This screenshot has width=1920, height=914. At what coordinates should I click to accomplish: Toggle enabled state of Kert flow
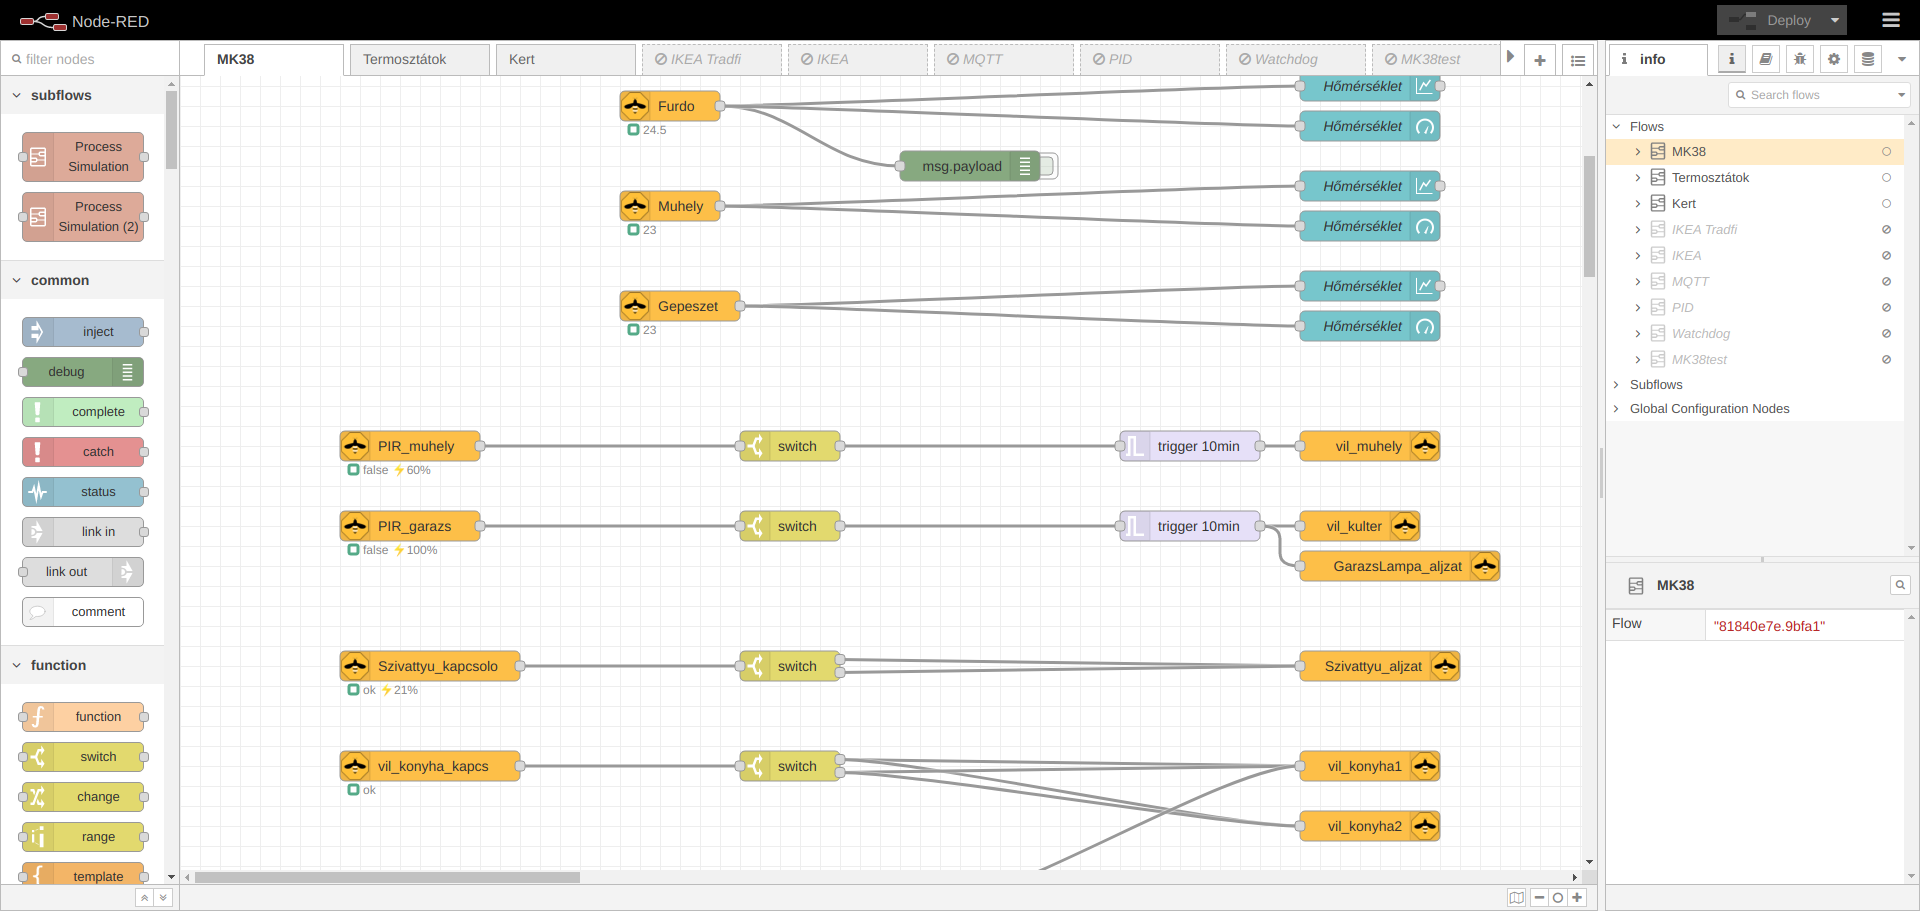coord(1886,204)
